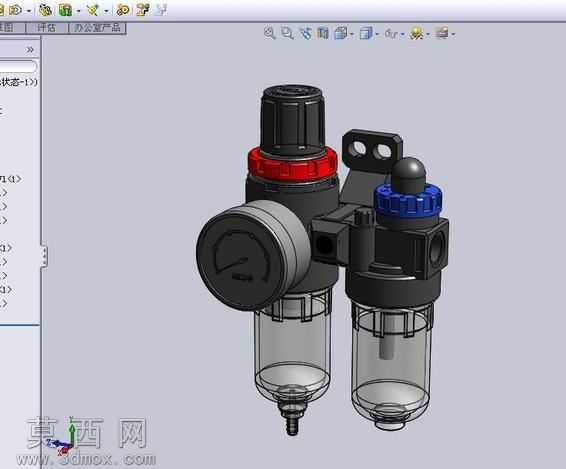The width and height of the screenshot is (566, 469).
Task: Select the black dome cap above the blue ring
Action: coord(409,175)
